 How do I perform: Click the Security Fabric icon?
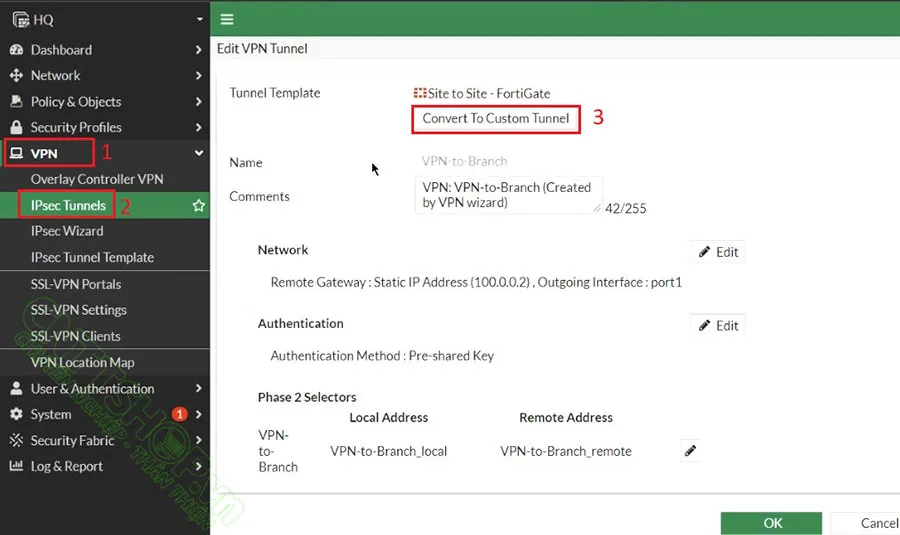coord(17,440)
